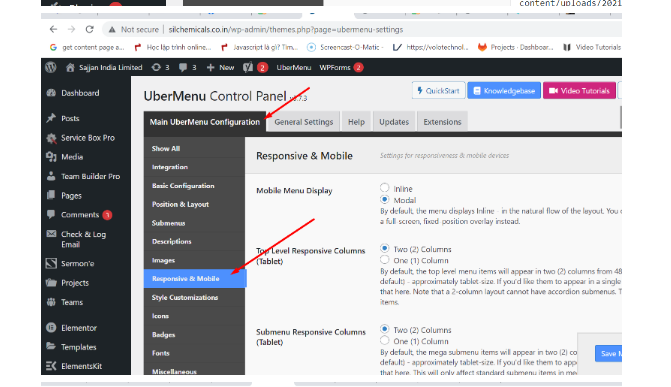Select Position & Layout in settings menu
This screenshot has width=671, height=387.
[x=194, y=204]
